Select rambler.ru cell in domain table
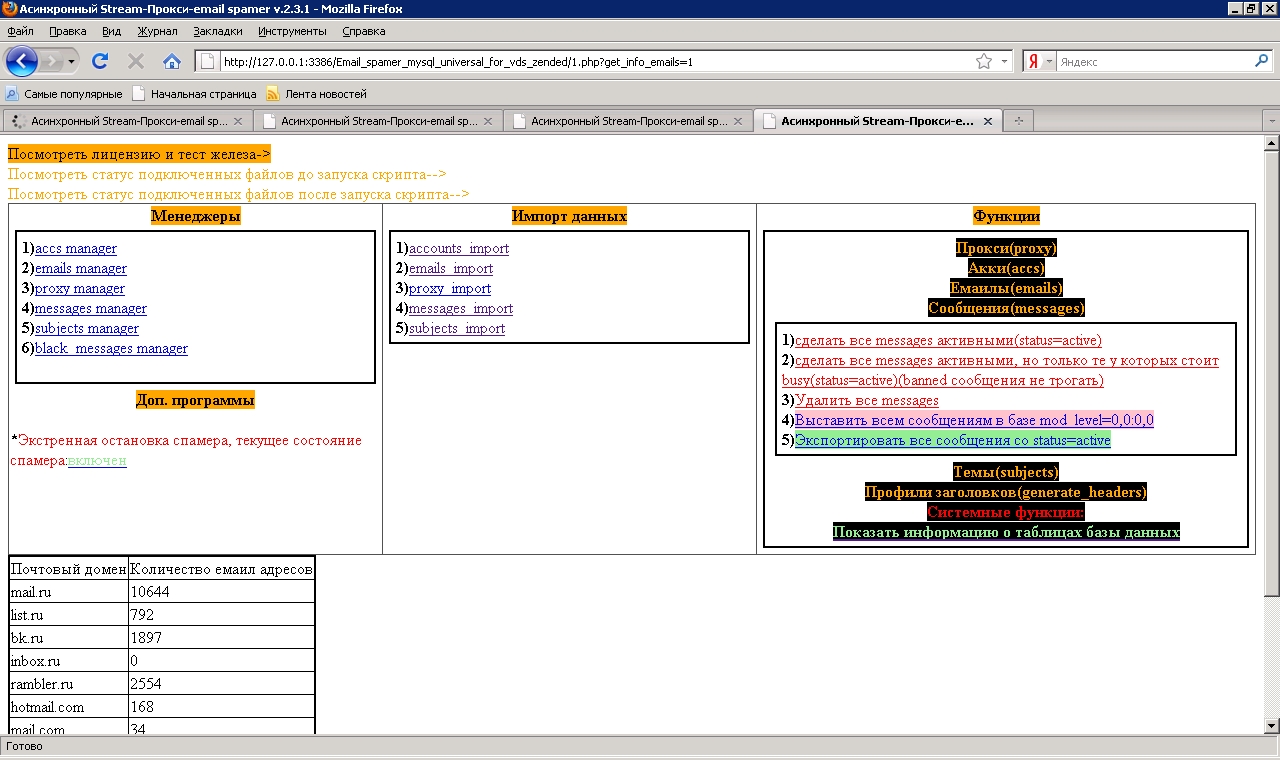 (68, 684)
